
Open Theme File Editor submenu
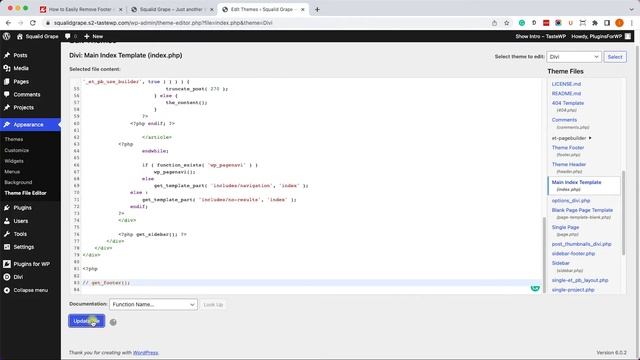click(25, 193)
